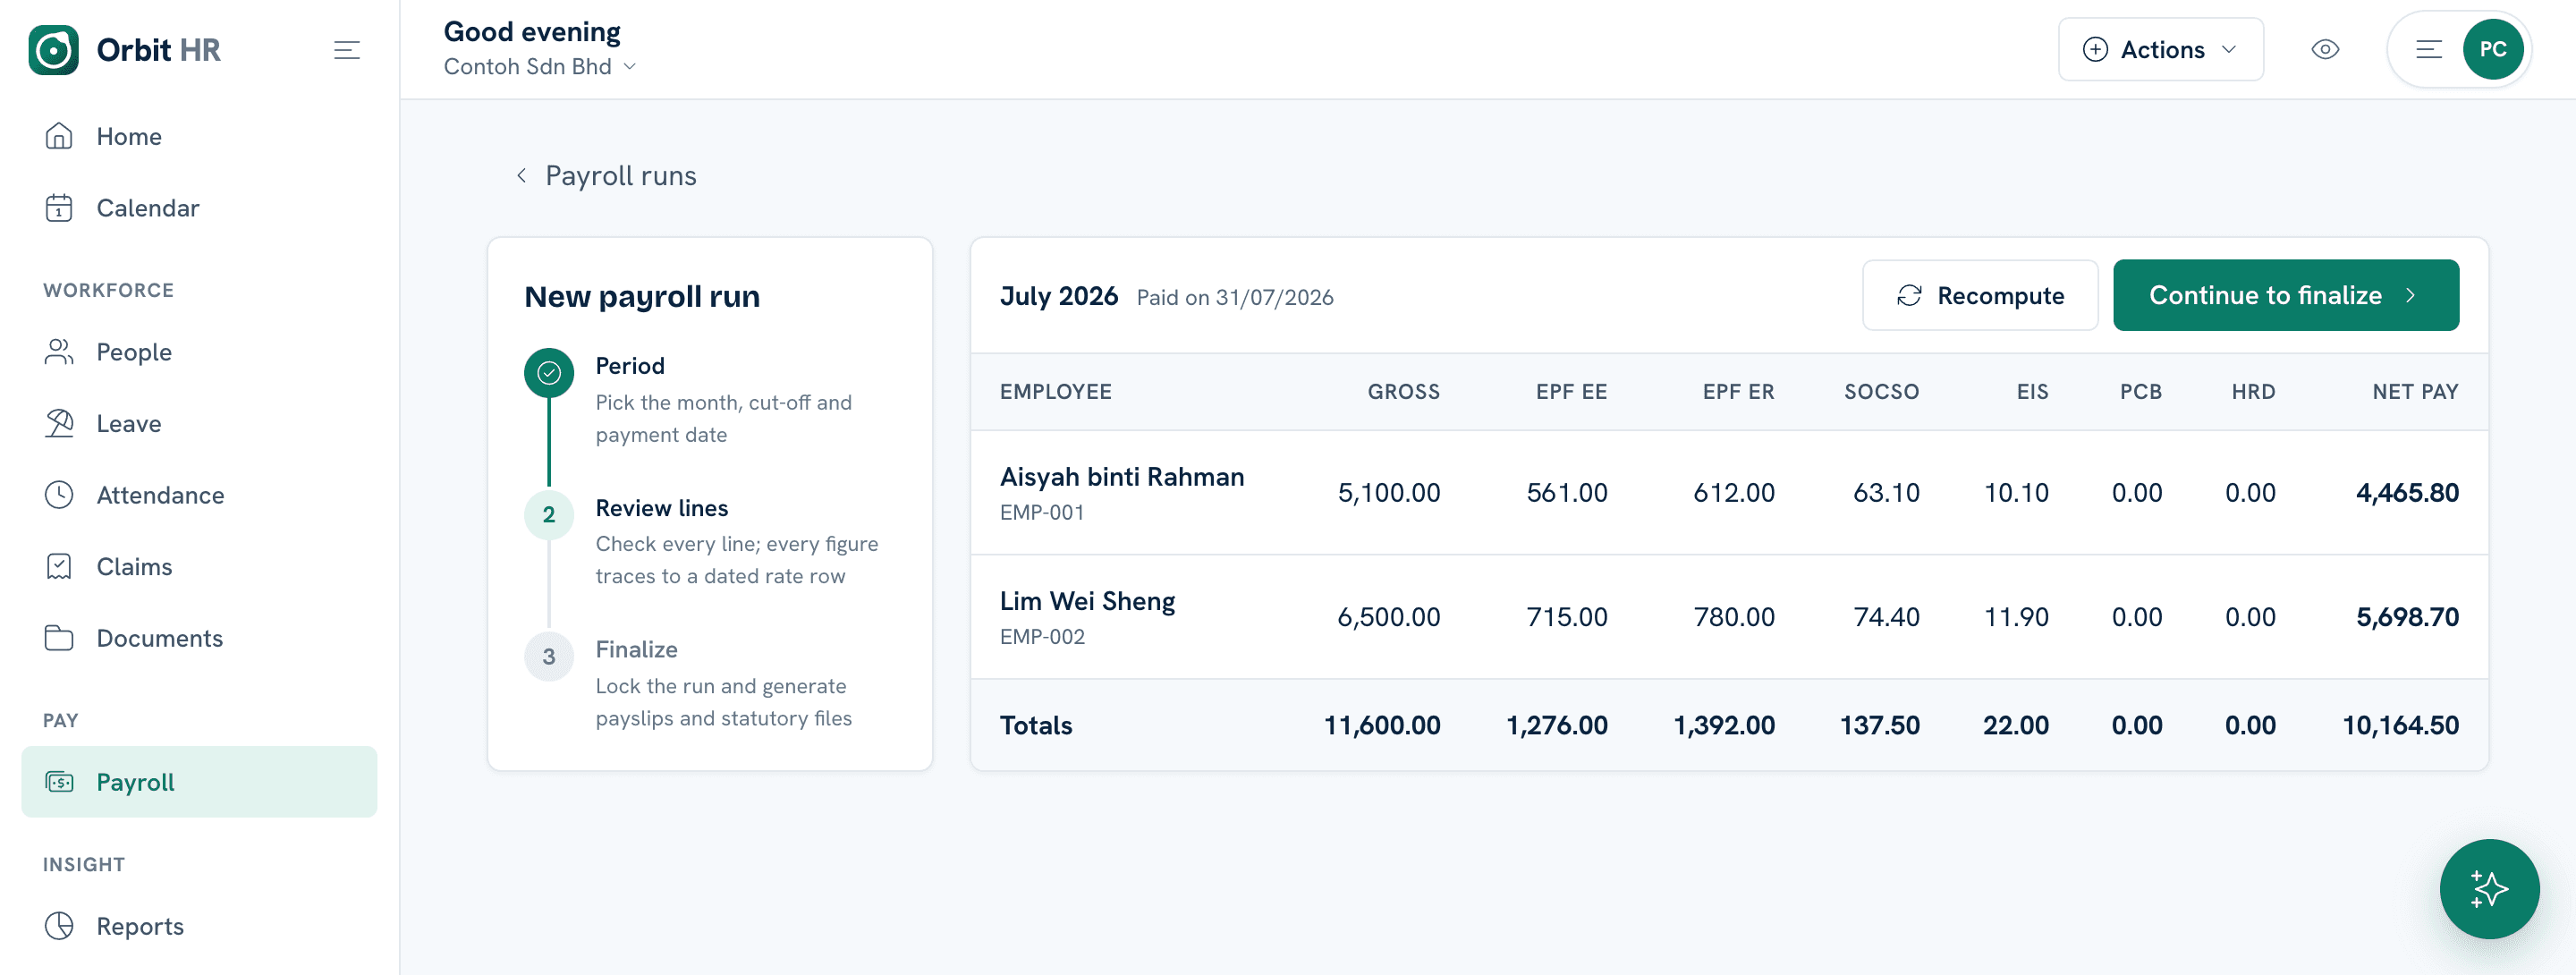Click total net pay 10,164.50
This screenshot has height=975, width=2576.
click(x=2400, y=725)
